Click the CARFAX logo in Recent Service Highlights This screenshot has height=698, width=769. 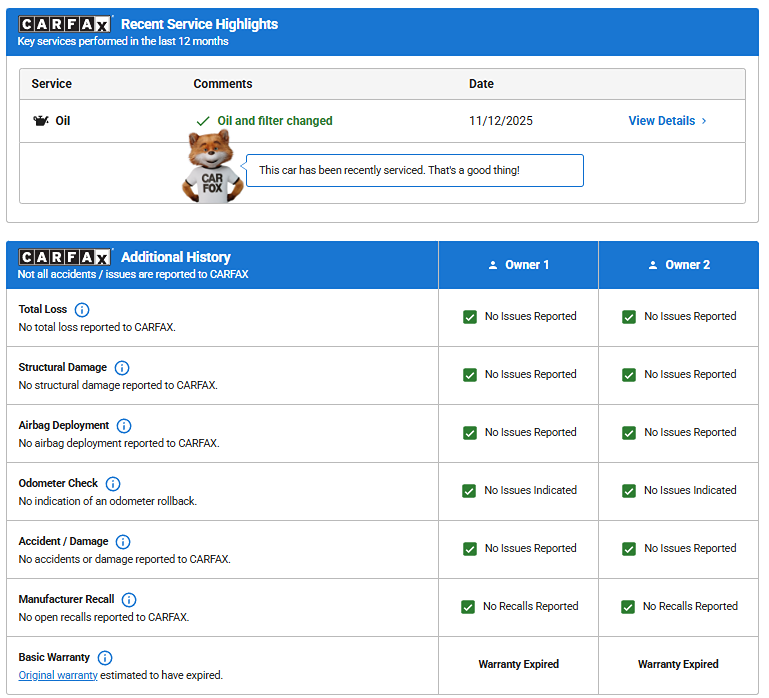[x=65, y=24]
